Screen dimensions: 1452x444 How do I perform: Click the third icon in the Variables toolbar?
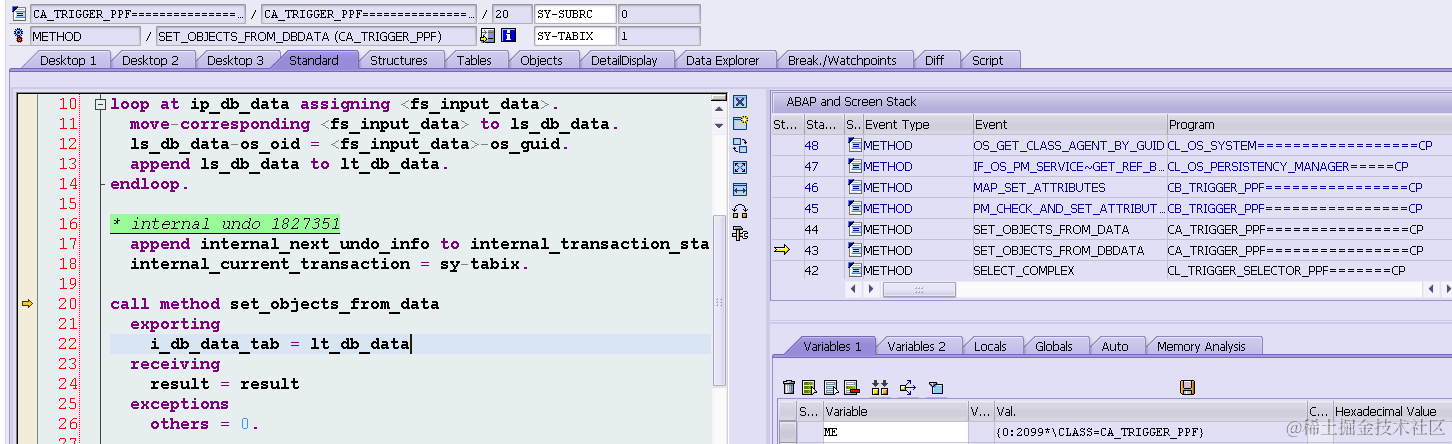pos(830,387)
